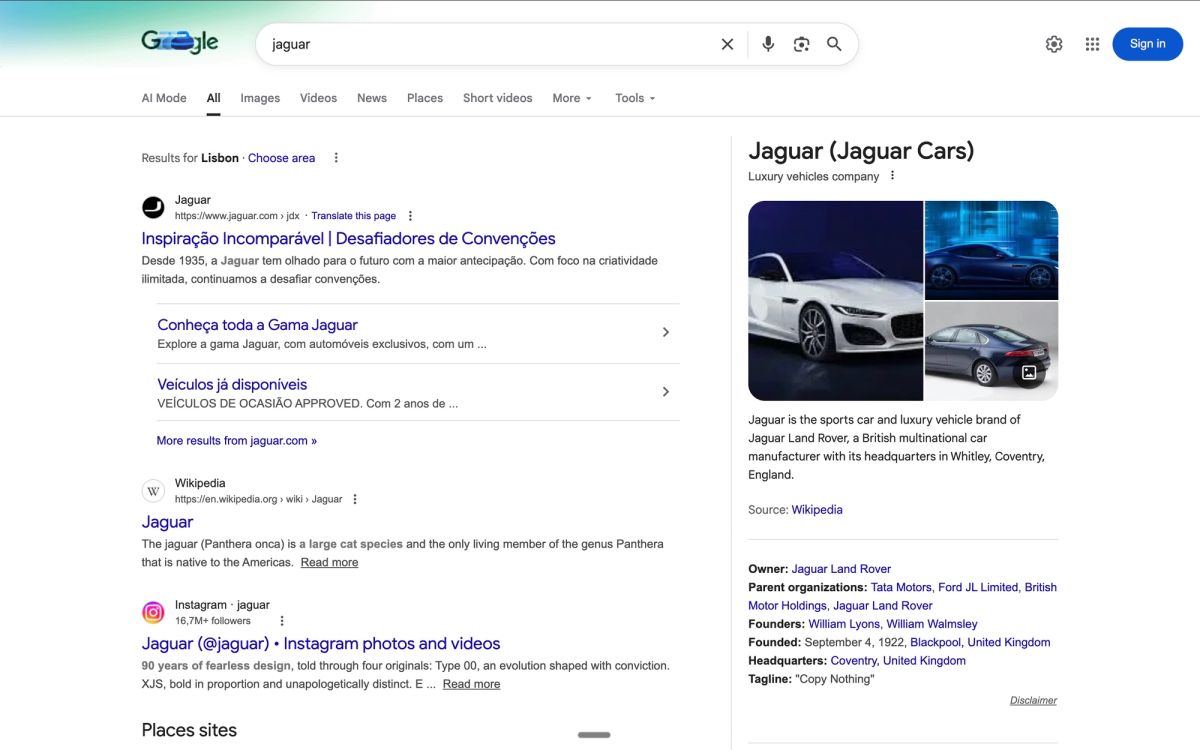Open dark sedan Jaguar photo bottom right
Viewport: 1200px width, 750px height.
point(991,351)
